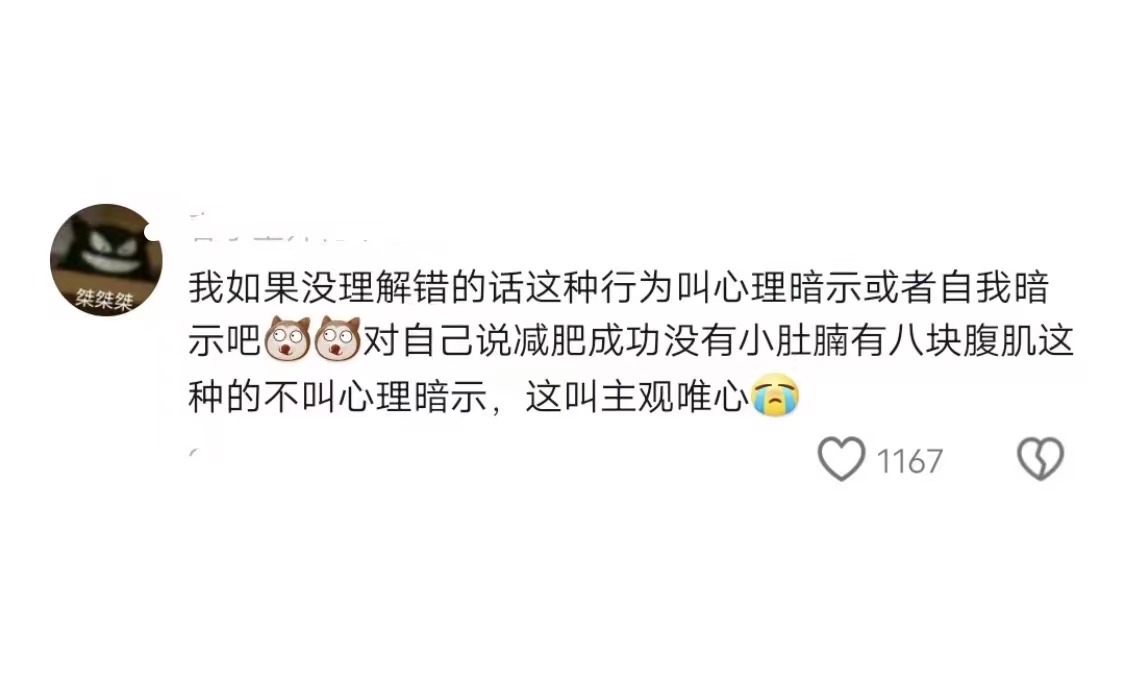Dislike the comment with the broken heart

coord(1040,459)
